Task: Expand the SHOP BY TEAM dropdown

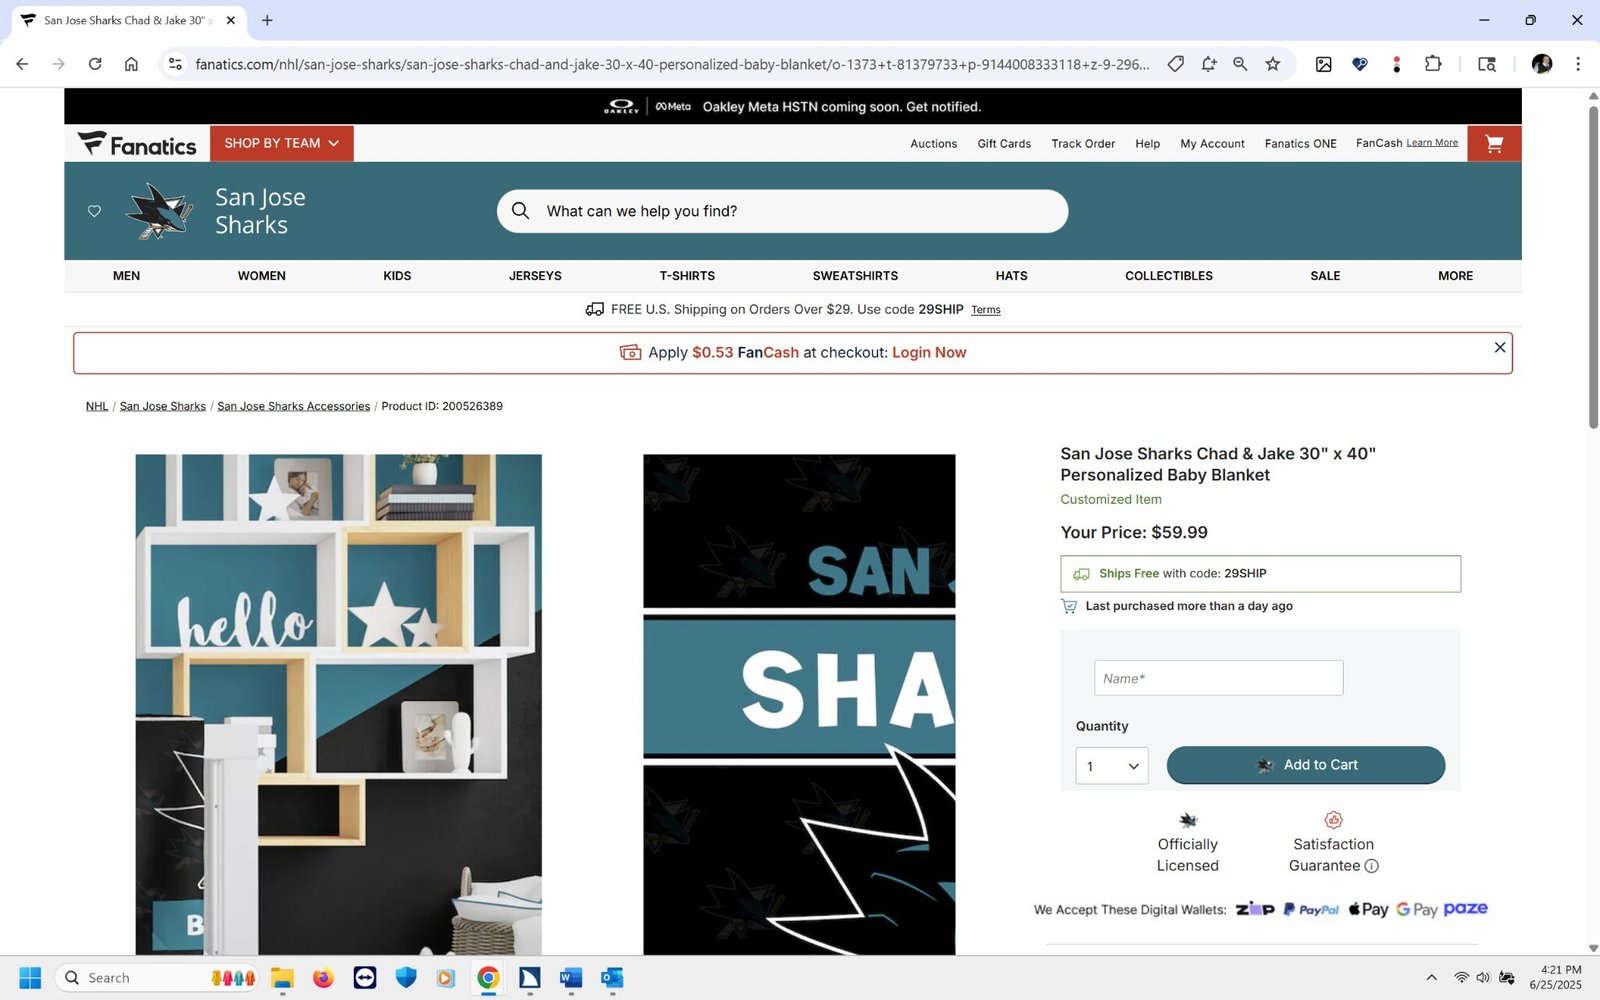Action: 282,144
